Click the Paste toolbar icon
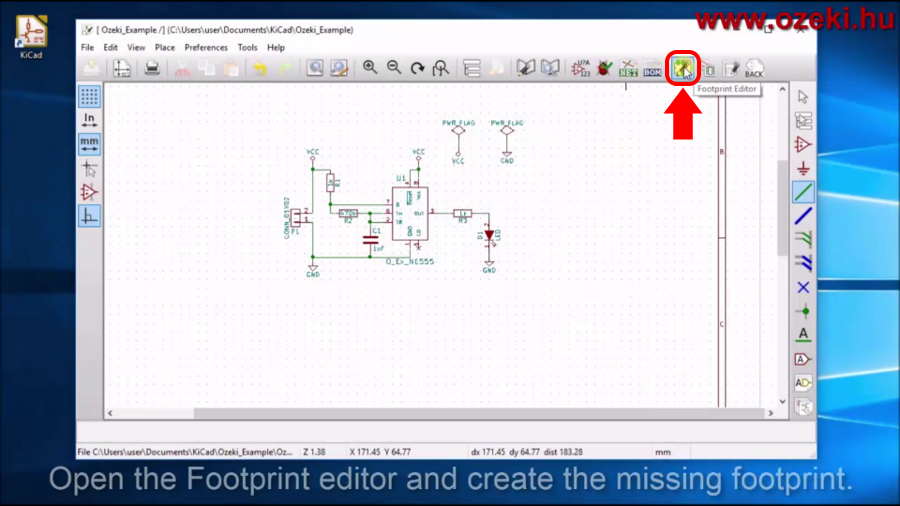 [x=231, y=68]
